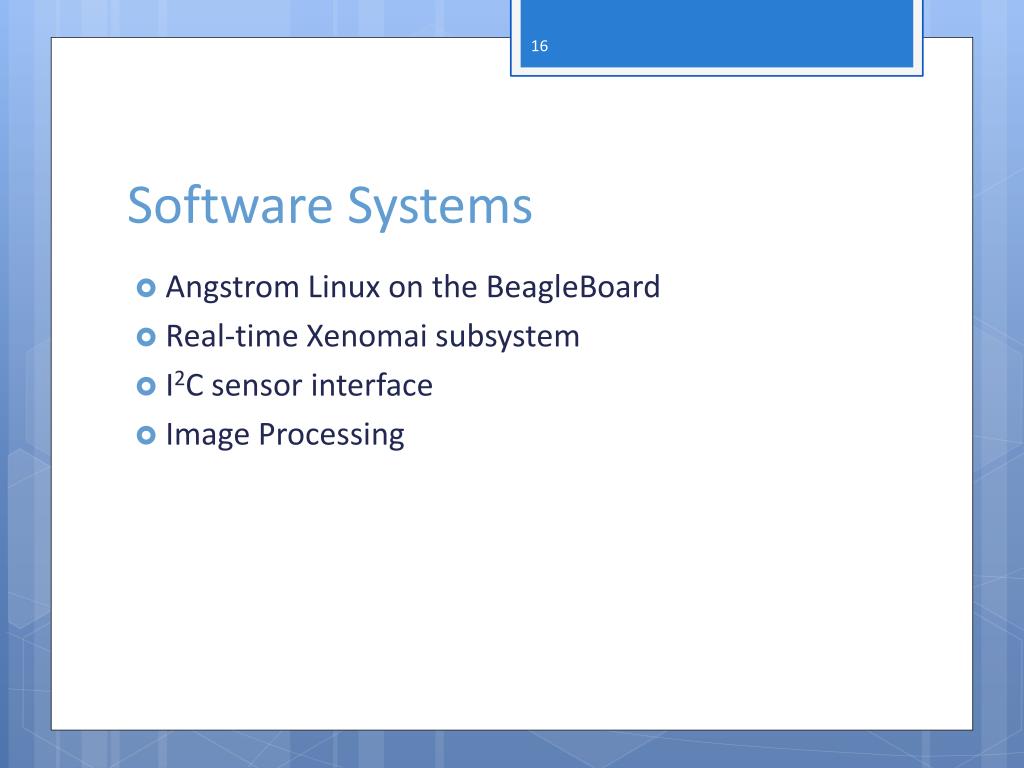The image size is (1024, 768).
Task: Click the word Real-time in second bullet
Action: coord(232,336)
